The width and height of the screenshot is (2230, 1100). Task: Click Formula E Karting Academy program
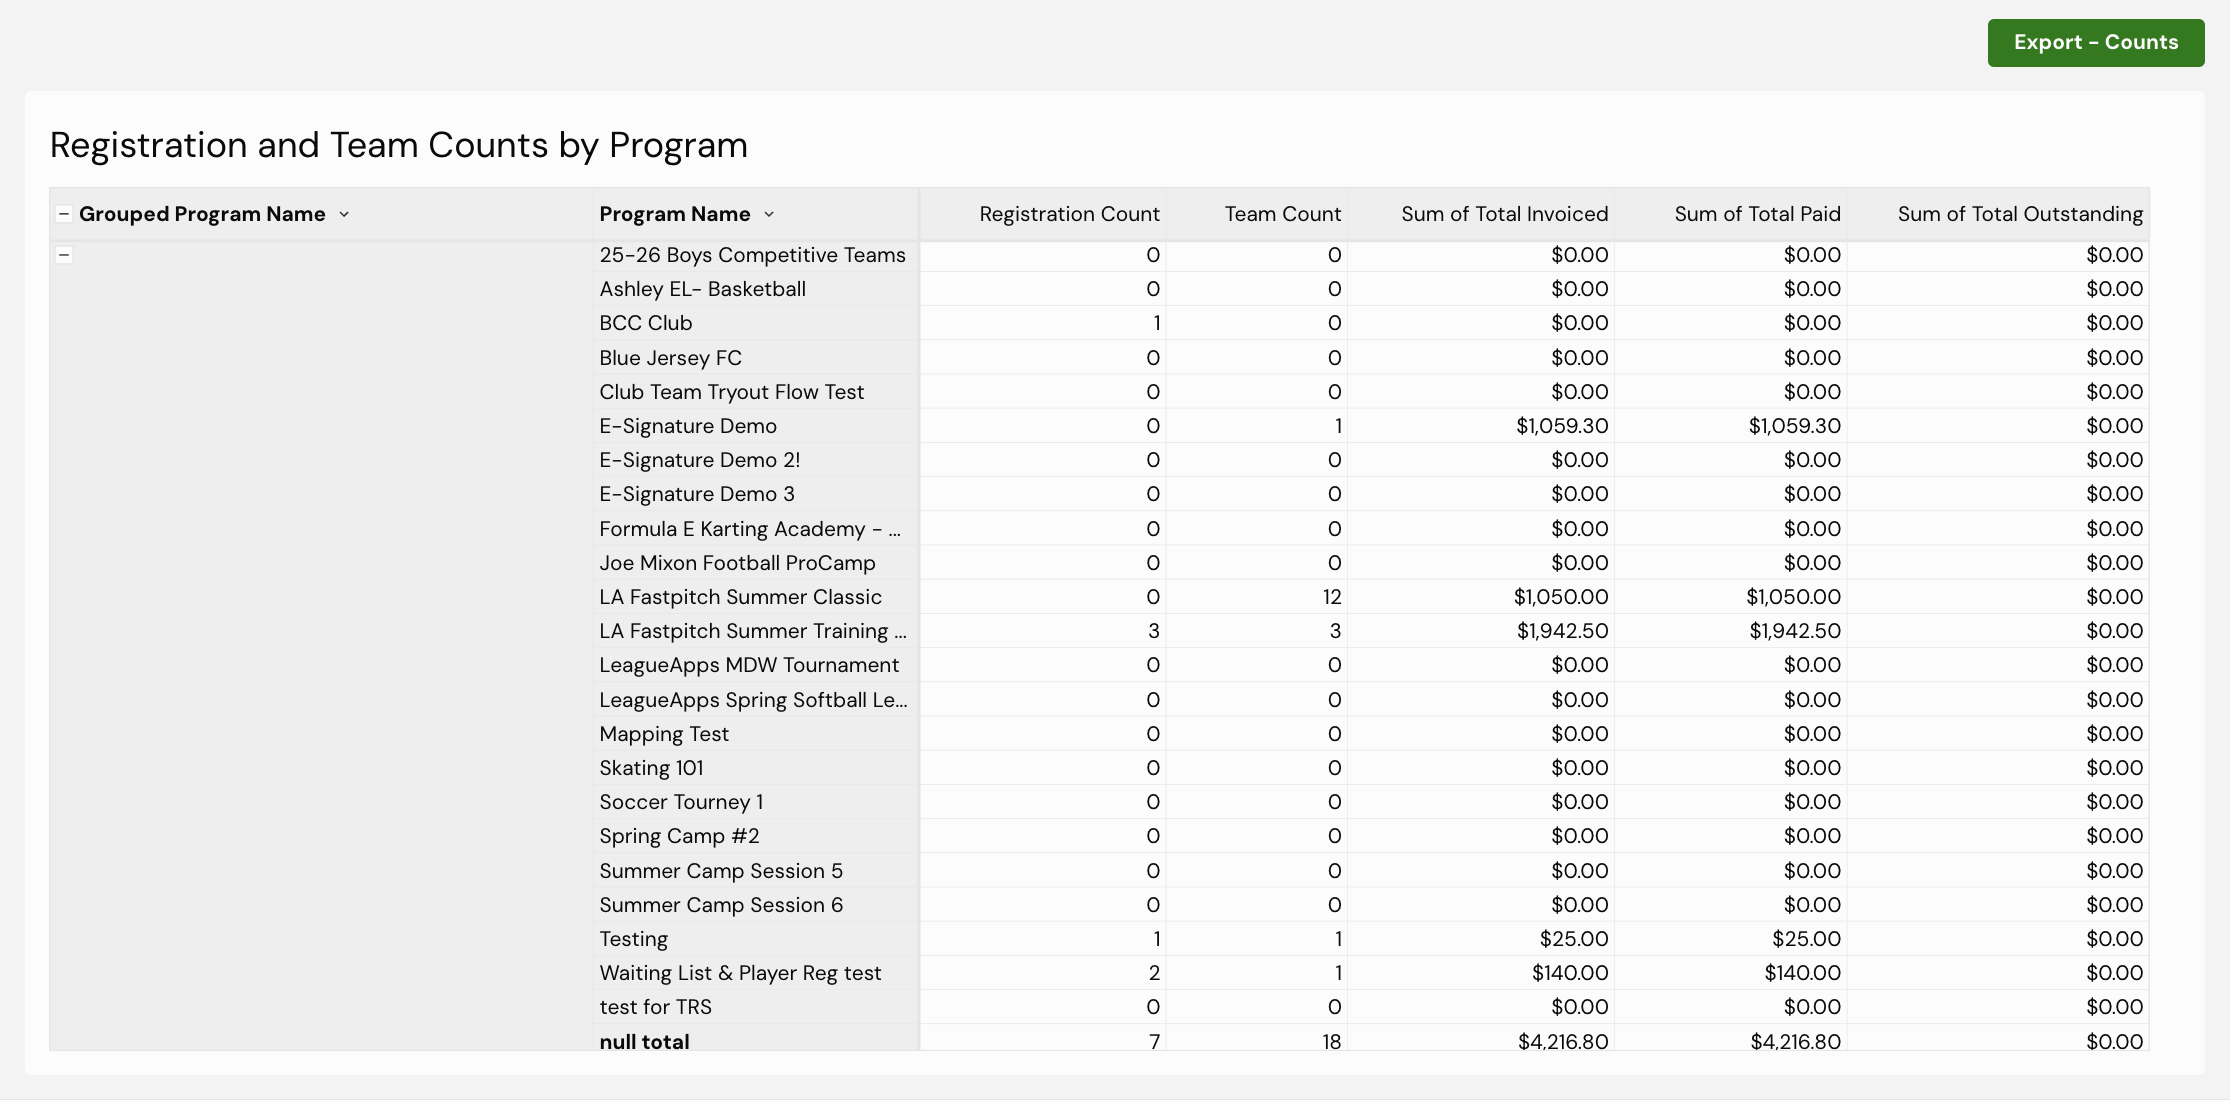coord(749,529)
